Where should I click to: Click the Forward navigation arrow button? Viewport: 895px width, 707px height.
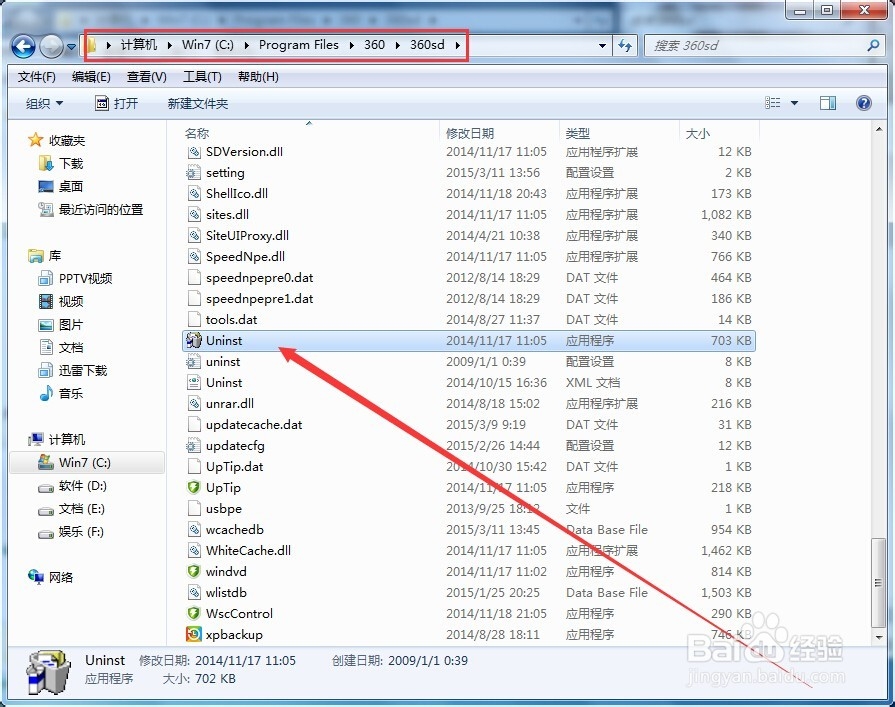click(51, 46)
